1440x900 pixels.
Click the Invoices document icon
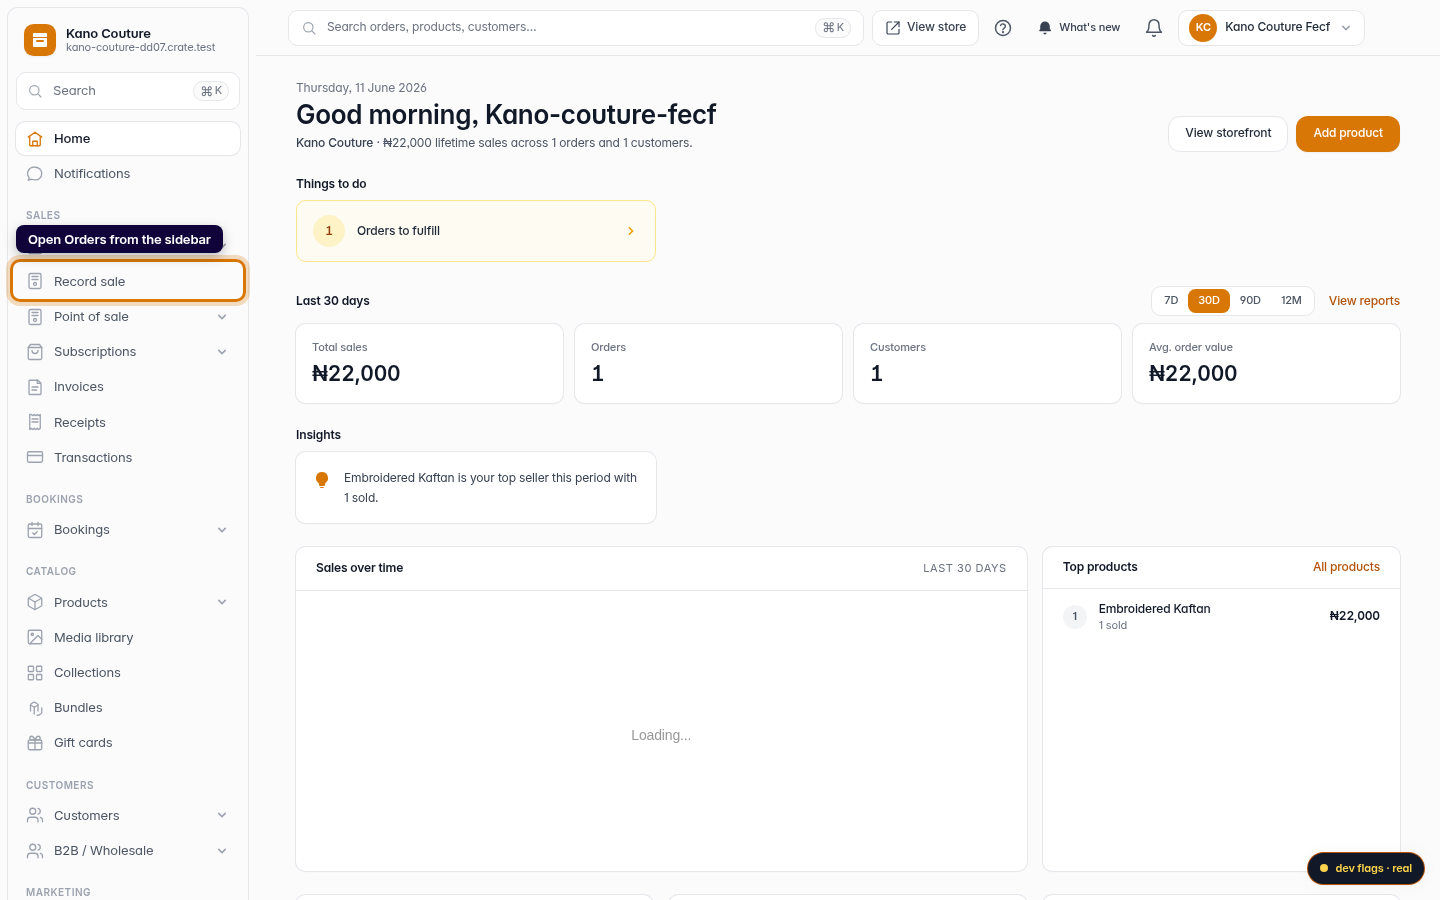click(35, 387)
